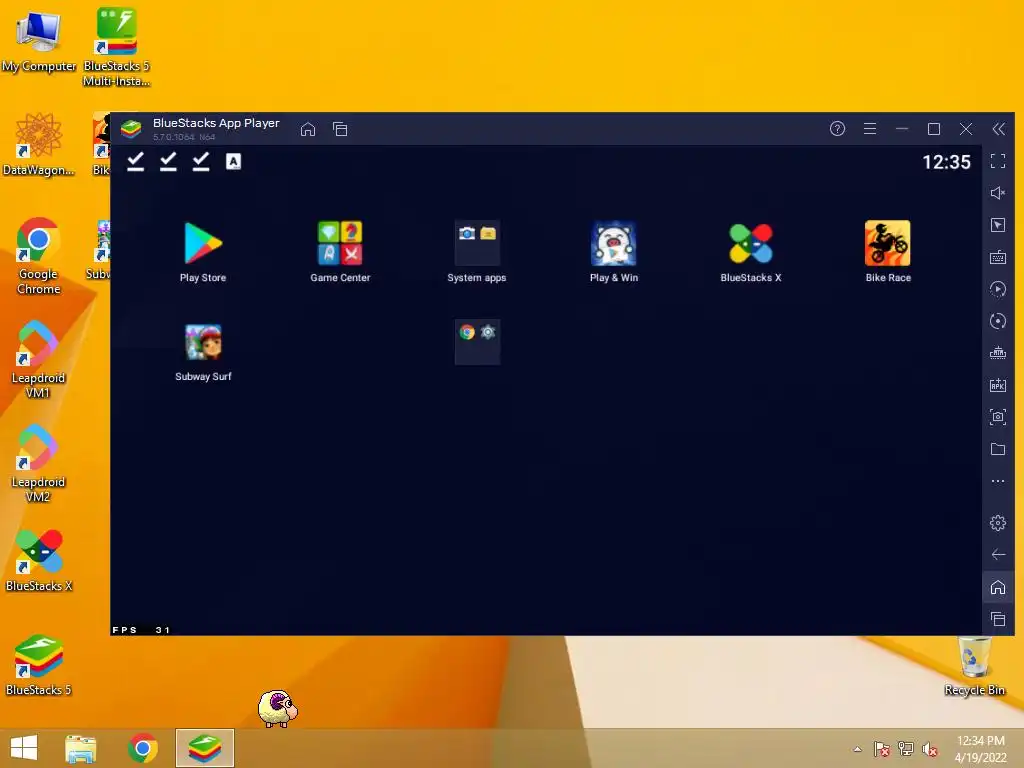Click the sync operations play-circle icon
This screenshot has height=768, width=1024.
[x=998, y=289]
